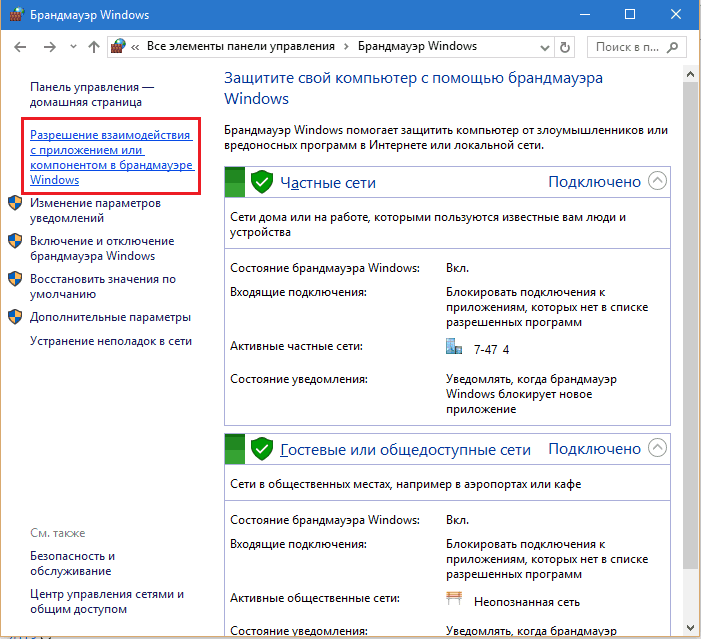Click the text Неопознанная сеть
The image size is (701, 639).
pyautogui.click(x=527, y=602)
